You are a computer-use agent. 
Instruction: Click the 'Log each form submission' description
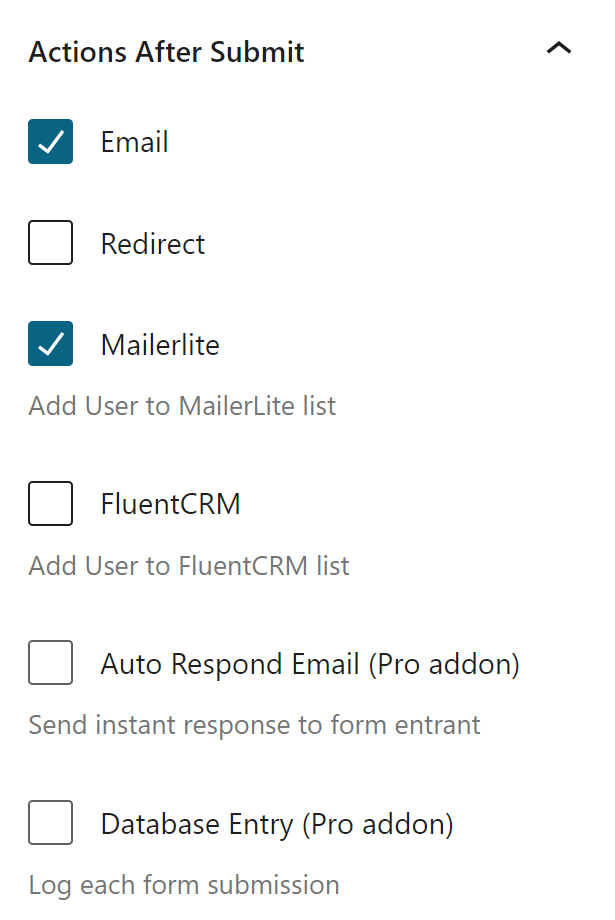pyautogui.click(x=184, y=885)
